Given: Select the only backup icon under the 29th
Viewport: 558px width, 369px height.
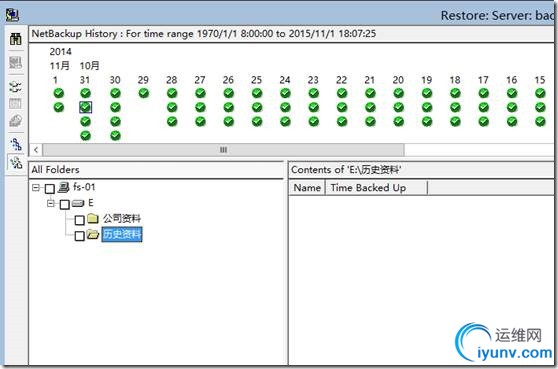Looking at the screenshot, I should [x=144, y=93].
